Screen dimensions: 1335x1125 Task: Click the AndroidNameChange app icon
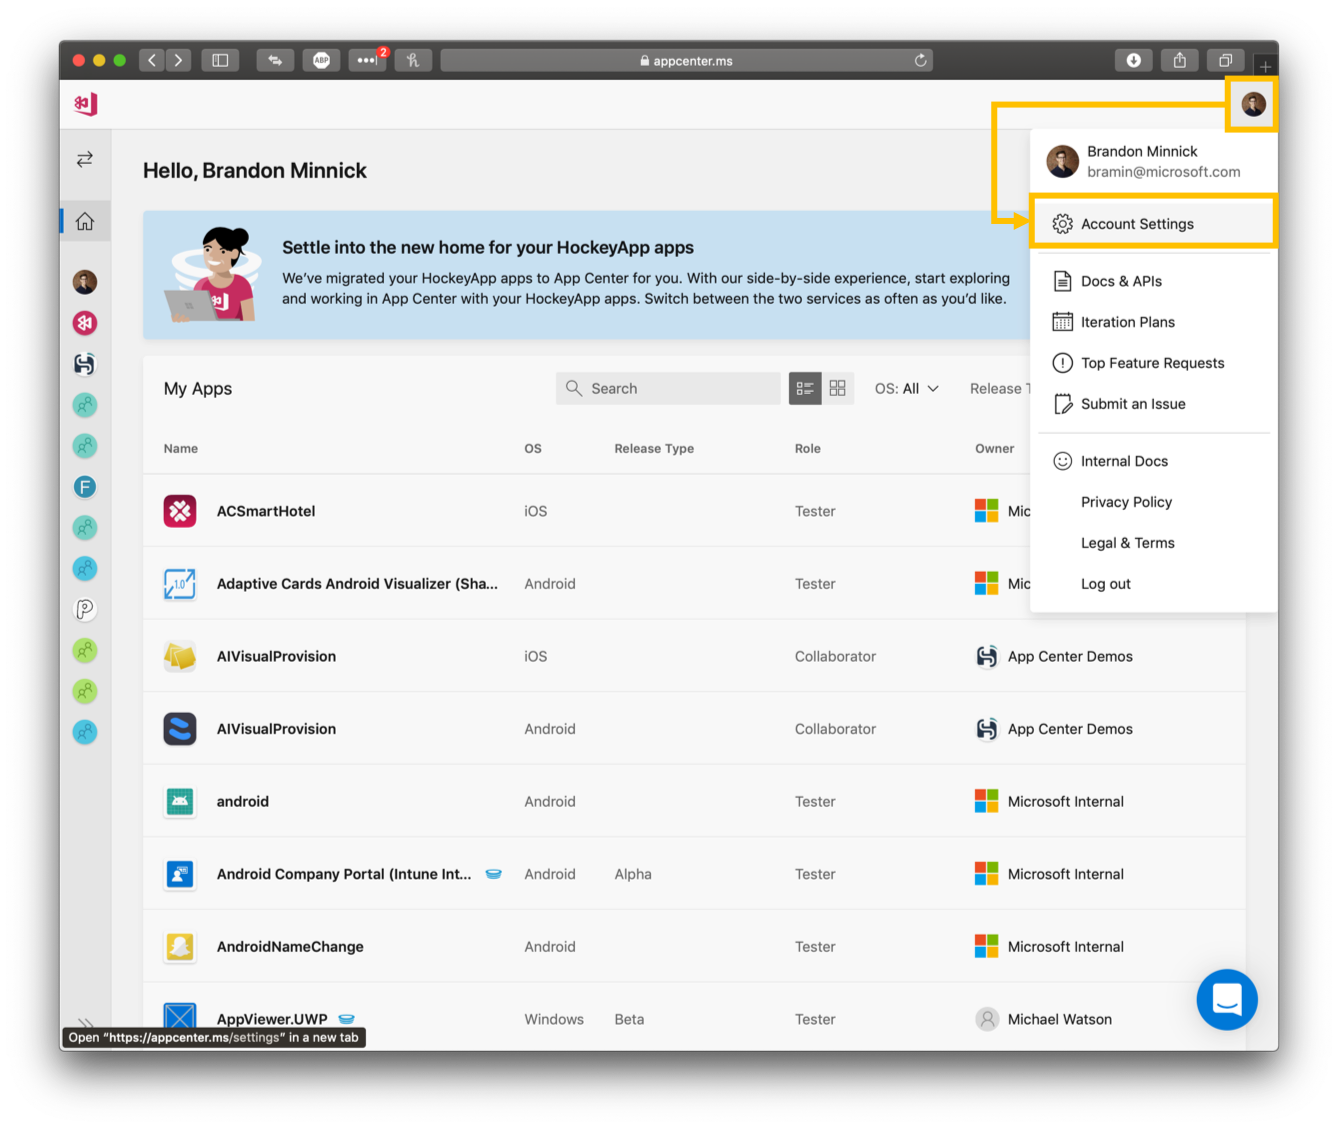[x=180, y=946]
